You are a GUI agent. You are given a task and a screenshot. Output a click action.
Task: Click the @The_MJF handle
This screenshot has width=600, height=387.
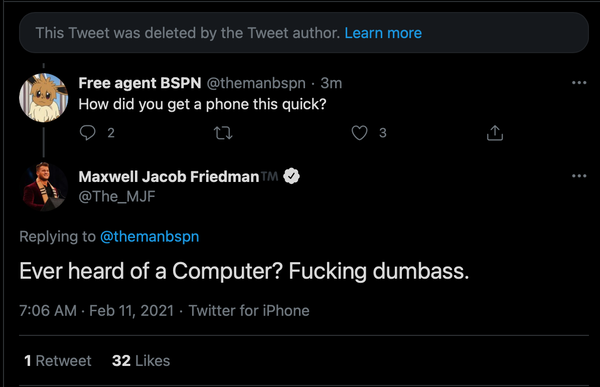(x=117, y=196)
